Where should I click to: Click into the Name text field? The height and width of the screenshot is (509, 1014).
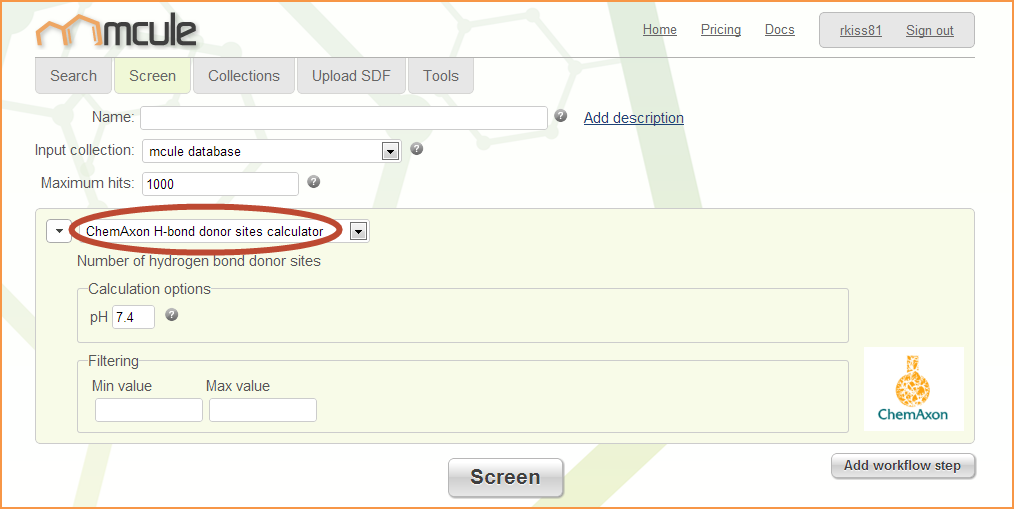click(x=343, y=118)
